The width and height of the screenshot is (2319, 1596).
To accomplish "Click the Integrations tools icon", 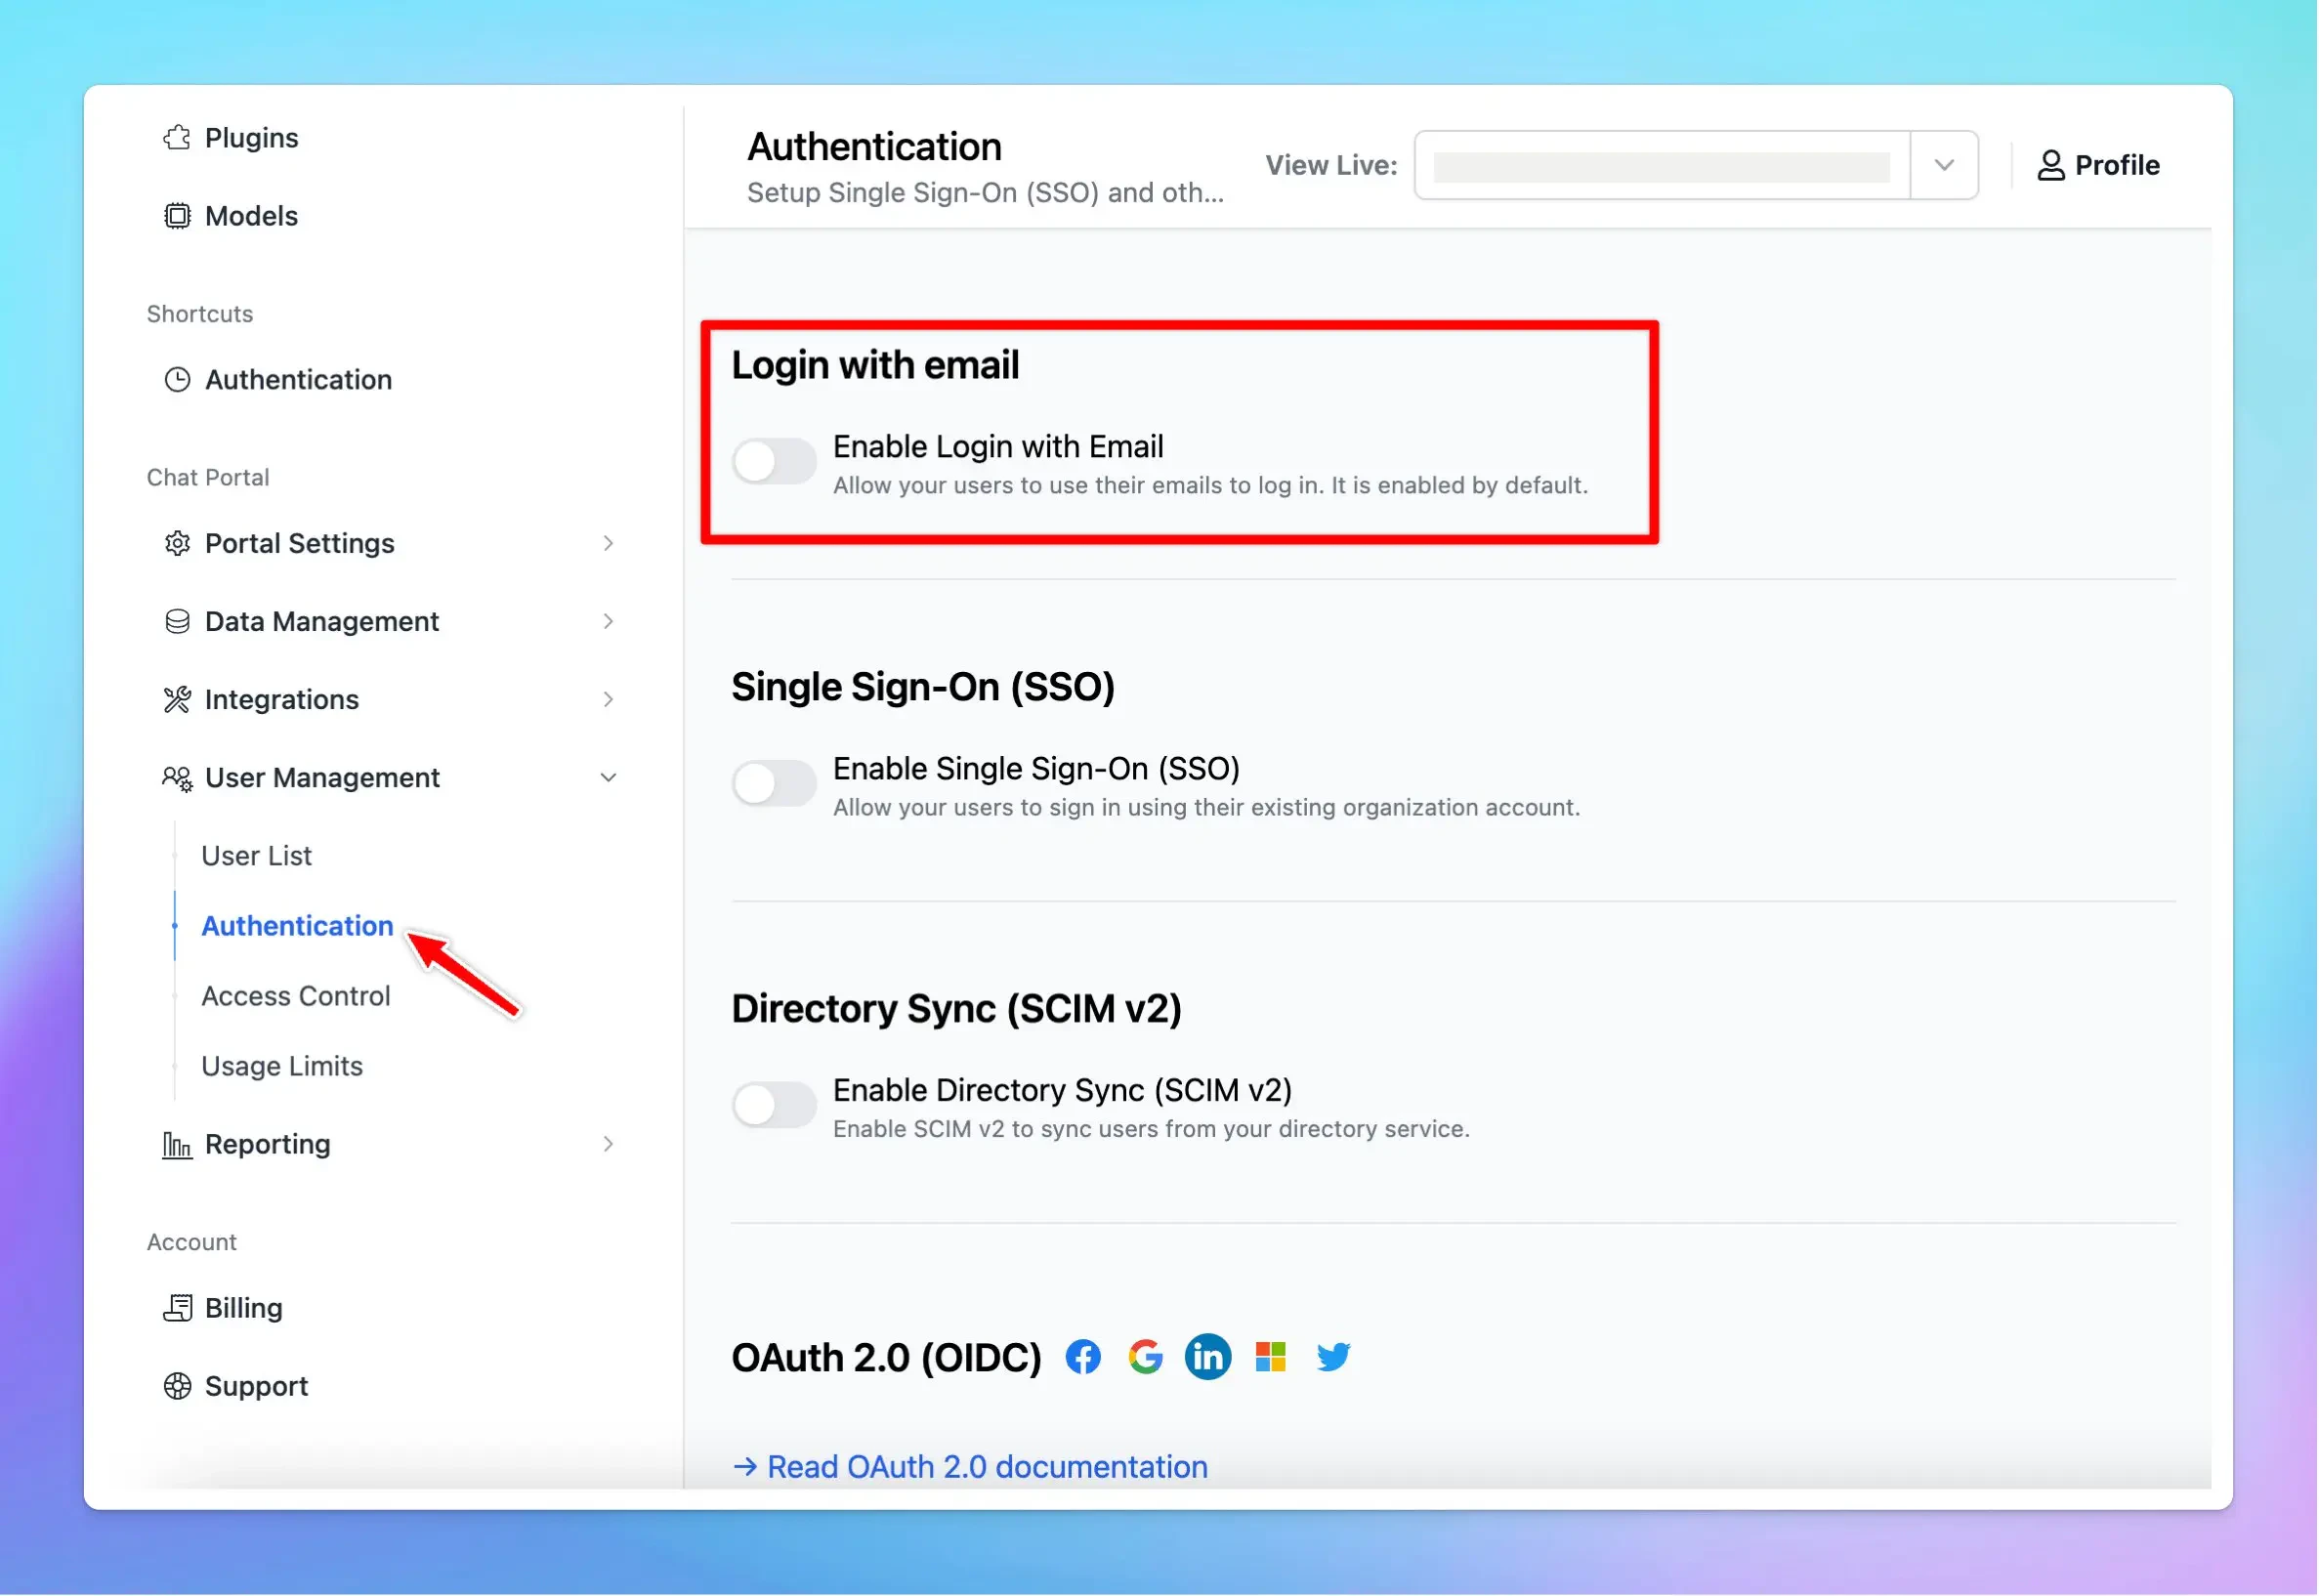I will pyautogui.click(x=177, y=700).
